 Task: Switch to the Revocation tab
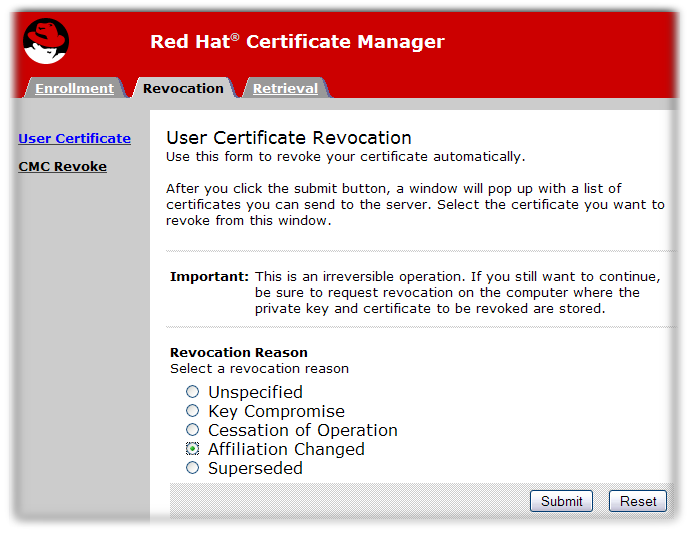coord(183,88)
